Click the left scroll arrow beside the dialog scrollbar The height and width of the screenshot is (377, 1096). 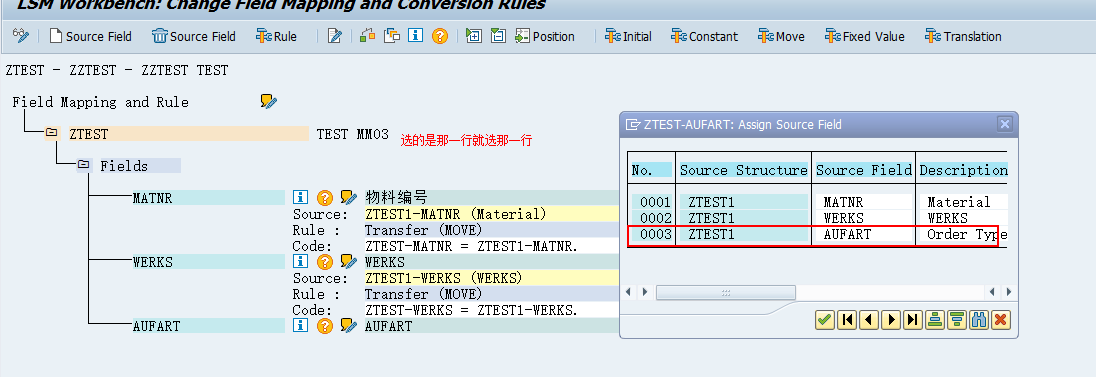tap(628, 292)
